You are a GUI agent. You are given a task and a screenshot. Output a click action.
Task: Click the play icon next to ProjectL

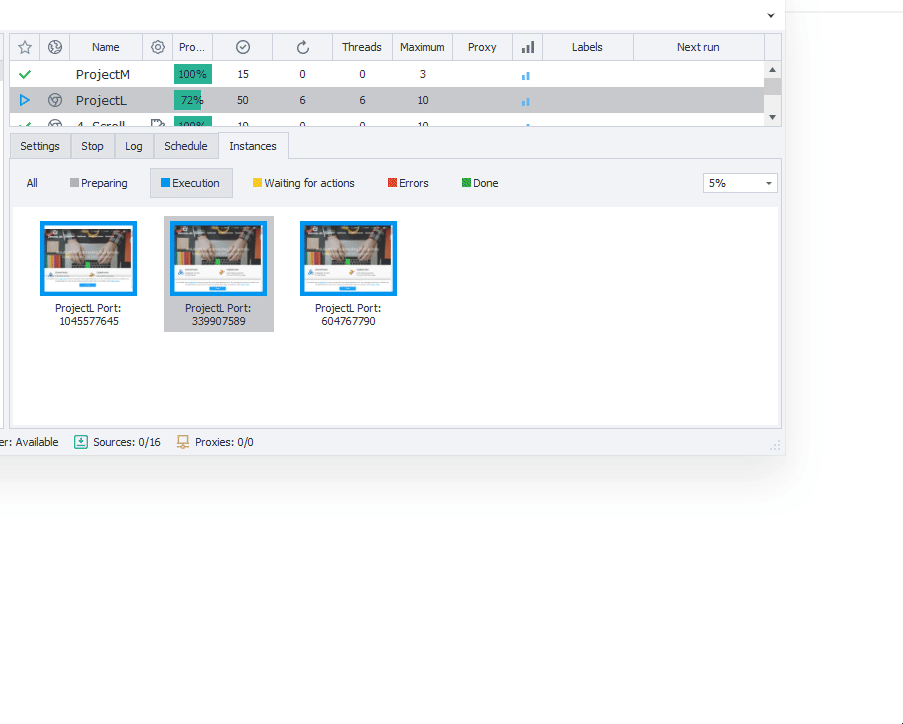(24, 99)
